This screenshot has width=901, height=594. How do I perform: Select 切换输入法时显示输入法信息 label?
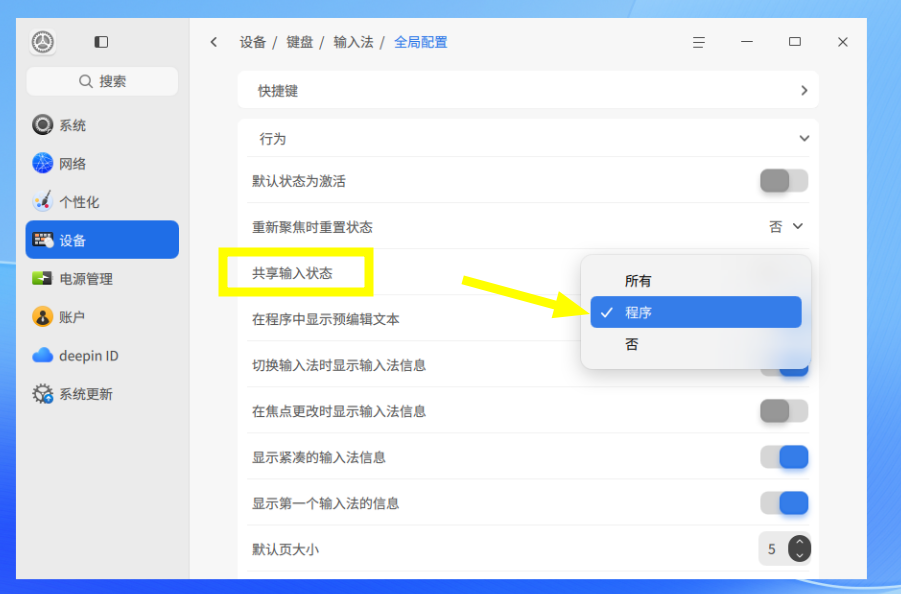pyautogui.click(x=339, y=365)
